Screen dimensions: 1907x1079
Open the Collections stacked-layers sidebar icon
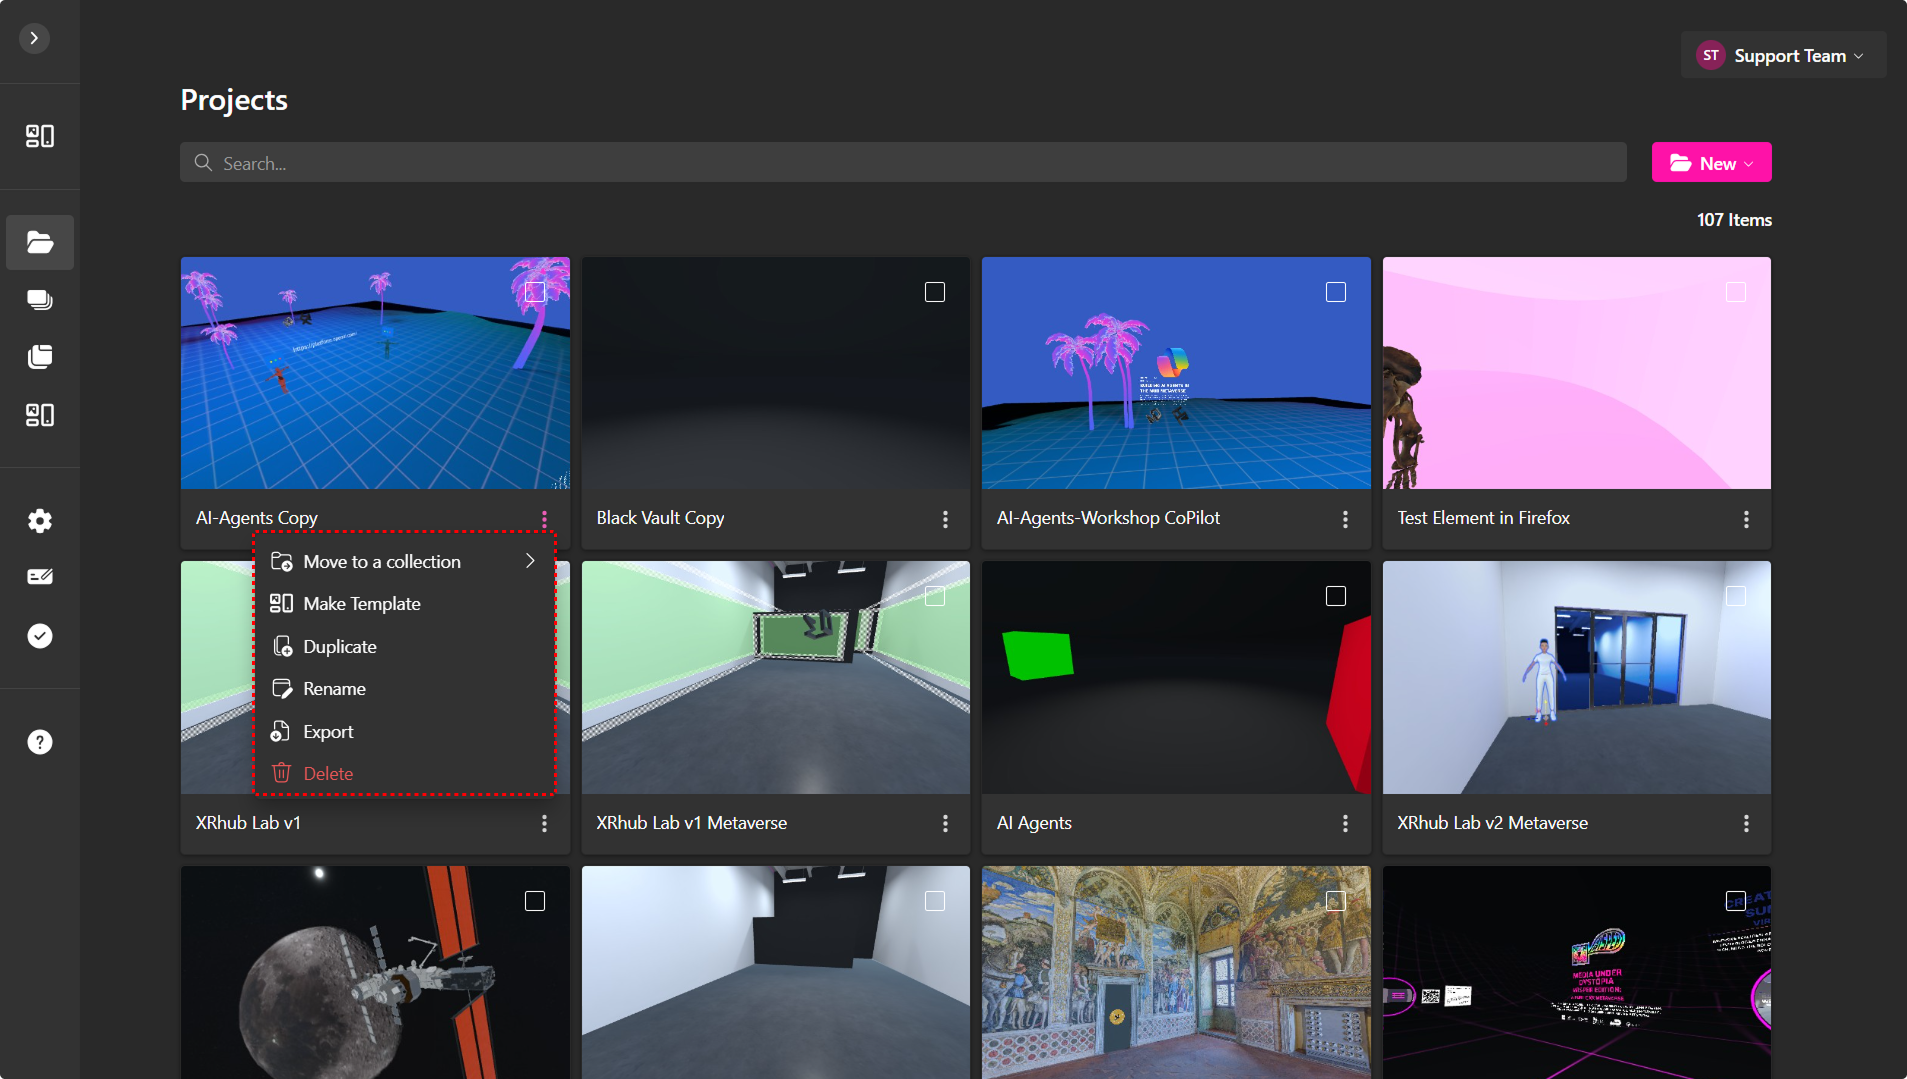[40, 299]
